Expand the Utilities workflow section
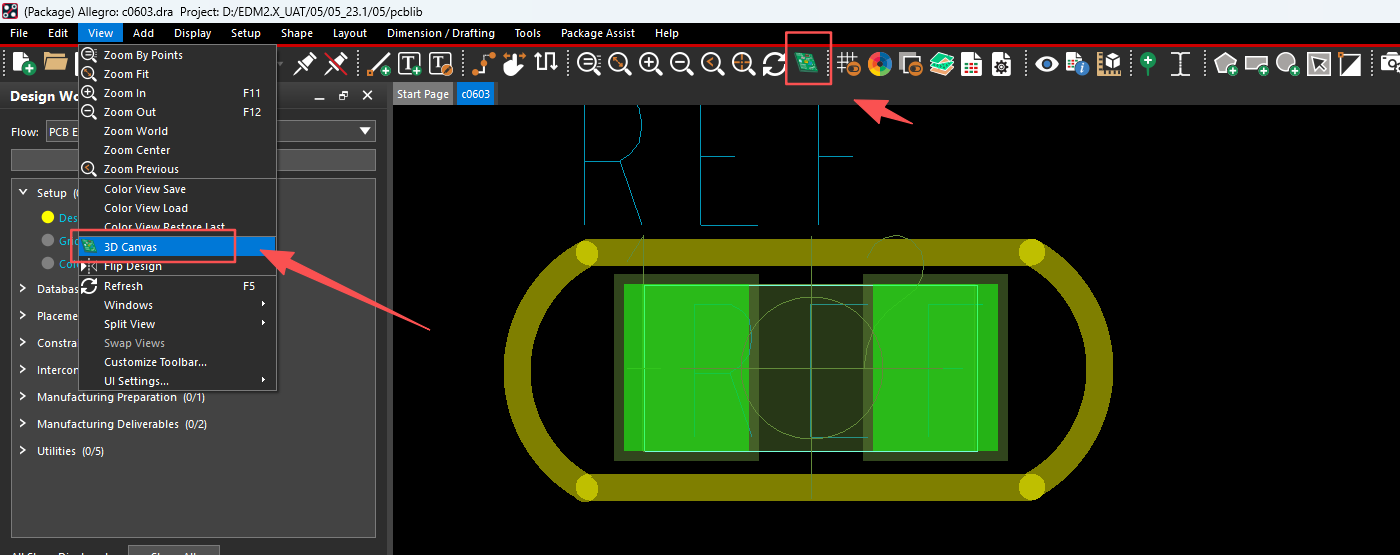The image size is (1400, 555). [23, 451]
